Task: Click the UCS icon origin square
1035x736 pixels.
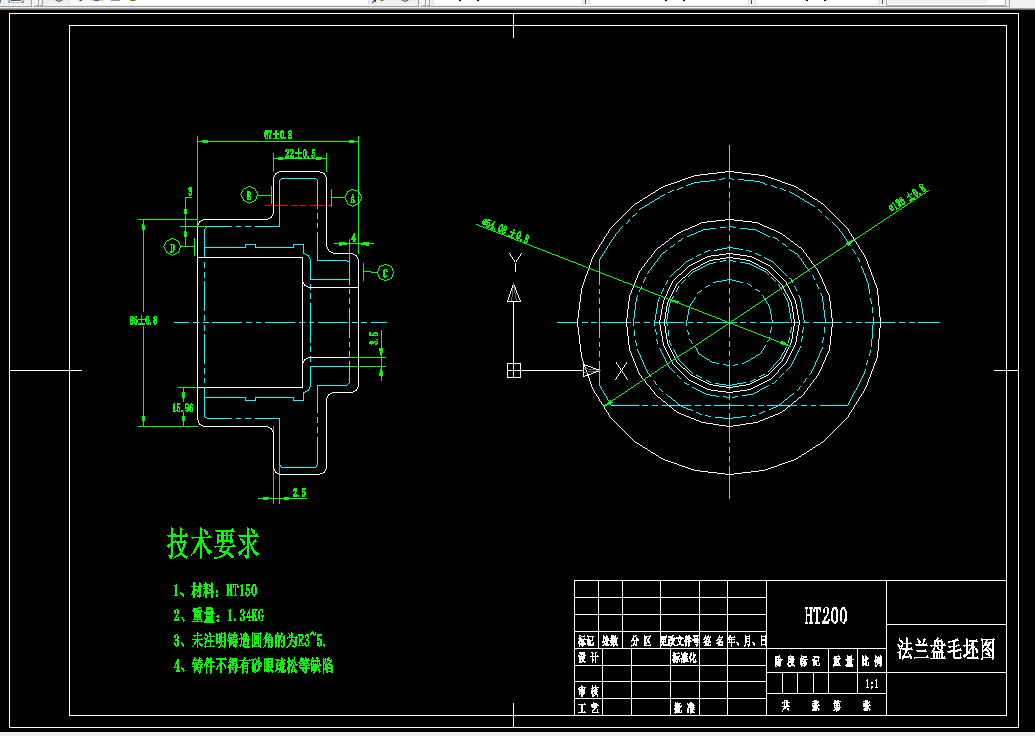Action: (x=514, y=370)
